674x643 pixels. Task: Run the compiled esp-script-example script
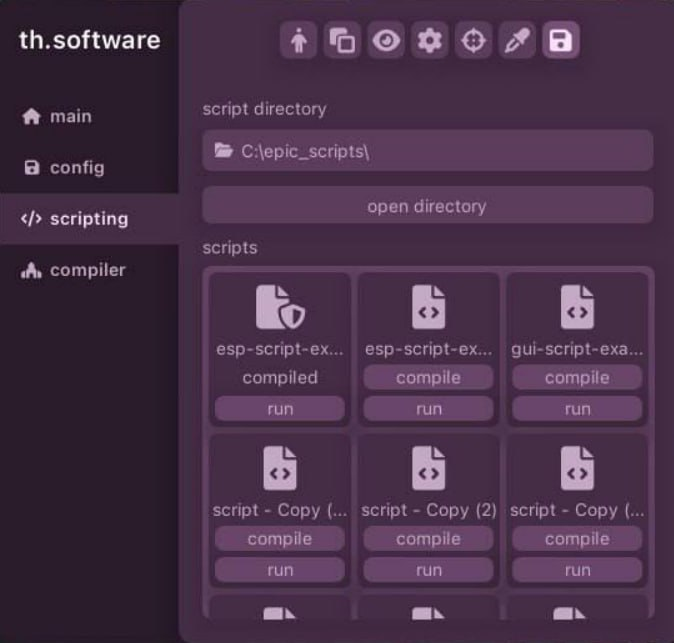[280, 409]
